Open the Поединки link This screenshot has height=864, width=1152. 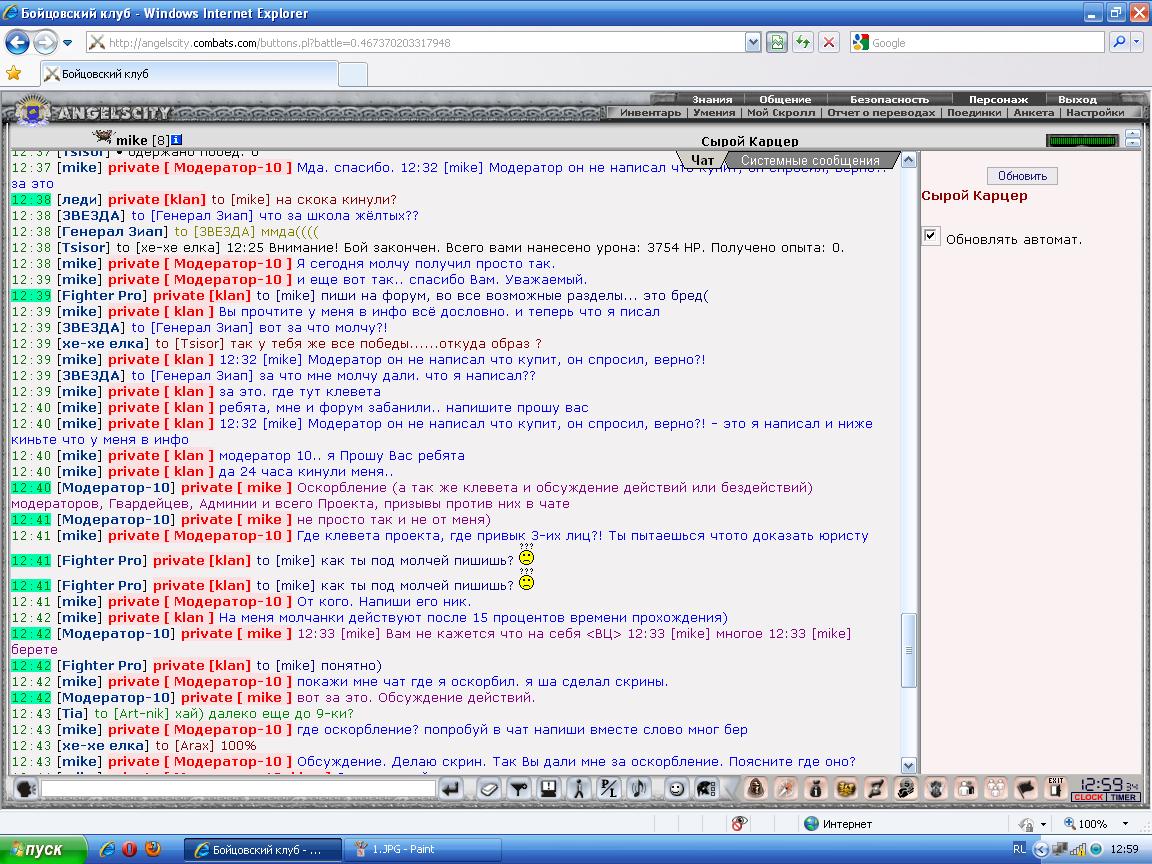tap(973, 112)
